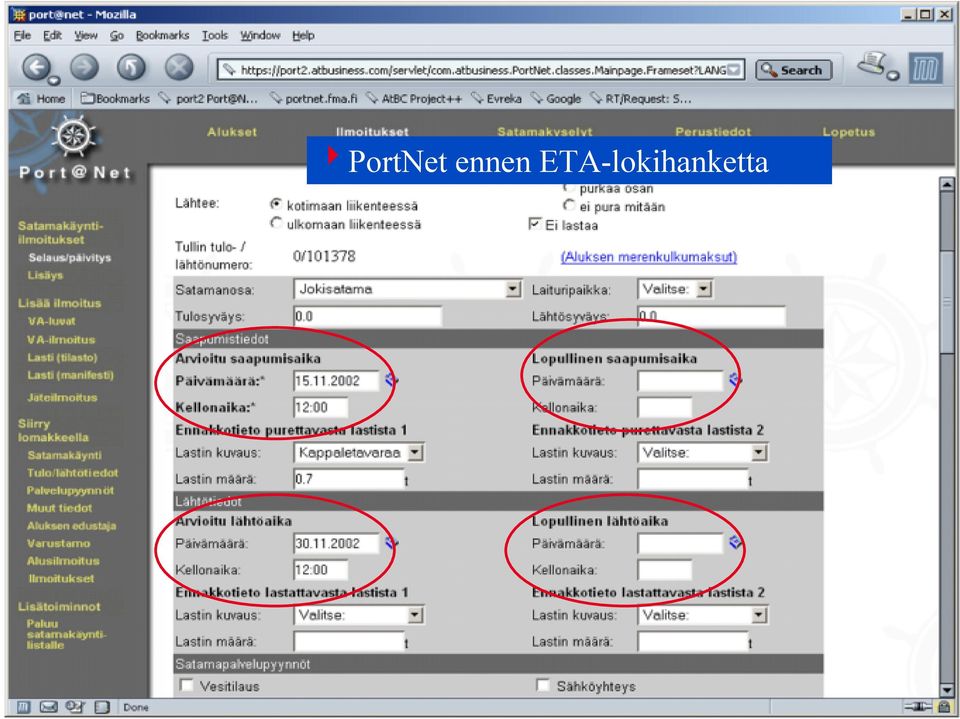Open the Mail icon in the status bar
The width and height of the screenshot is (960, 719).
click(48, 707)
